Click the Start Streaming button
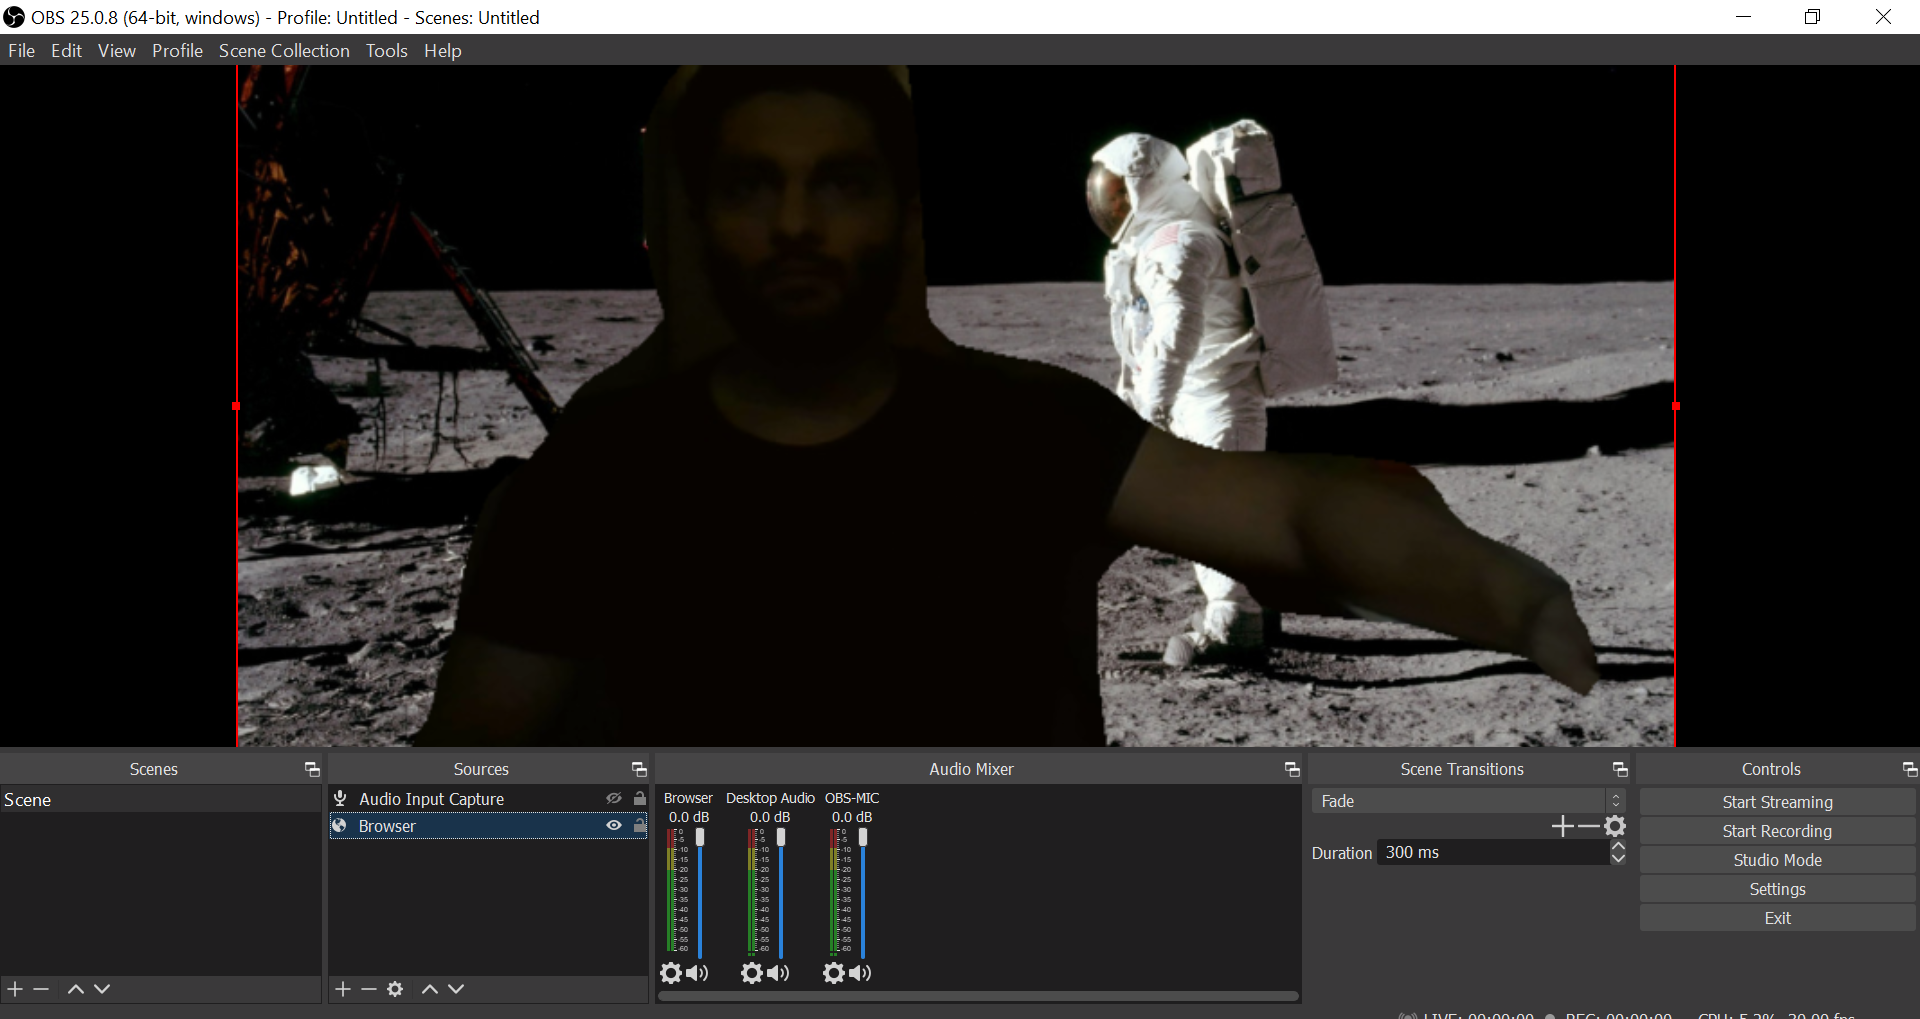Viewport: 1920px width, 1019px height. tap(1777, 802)
